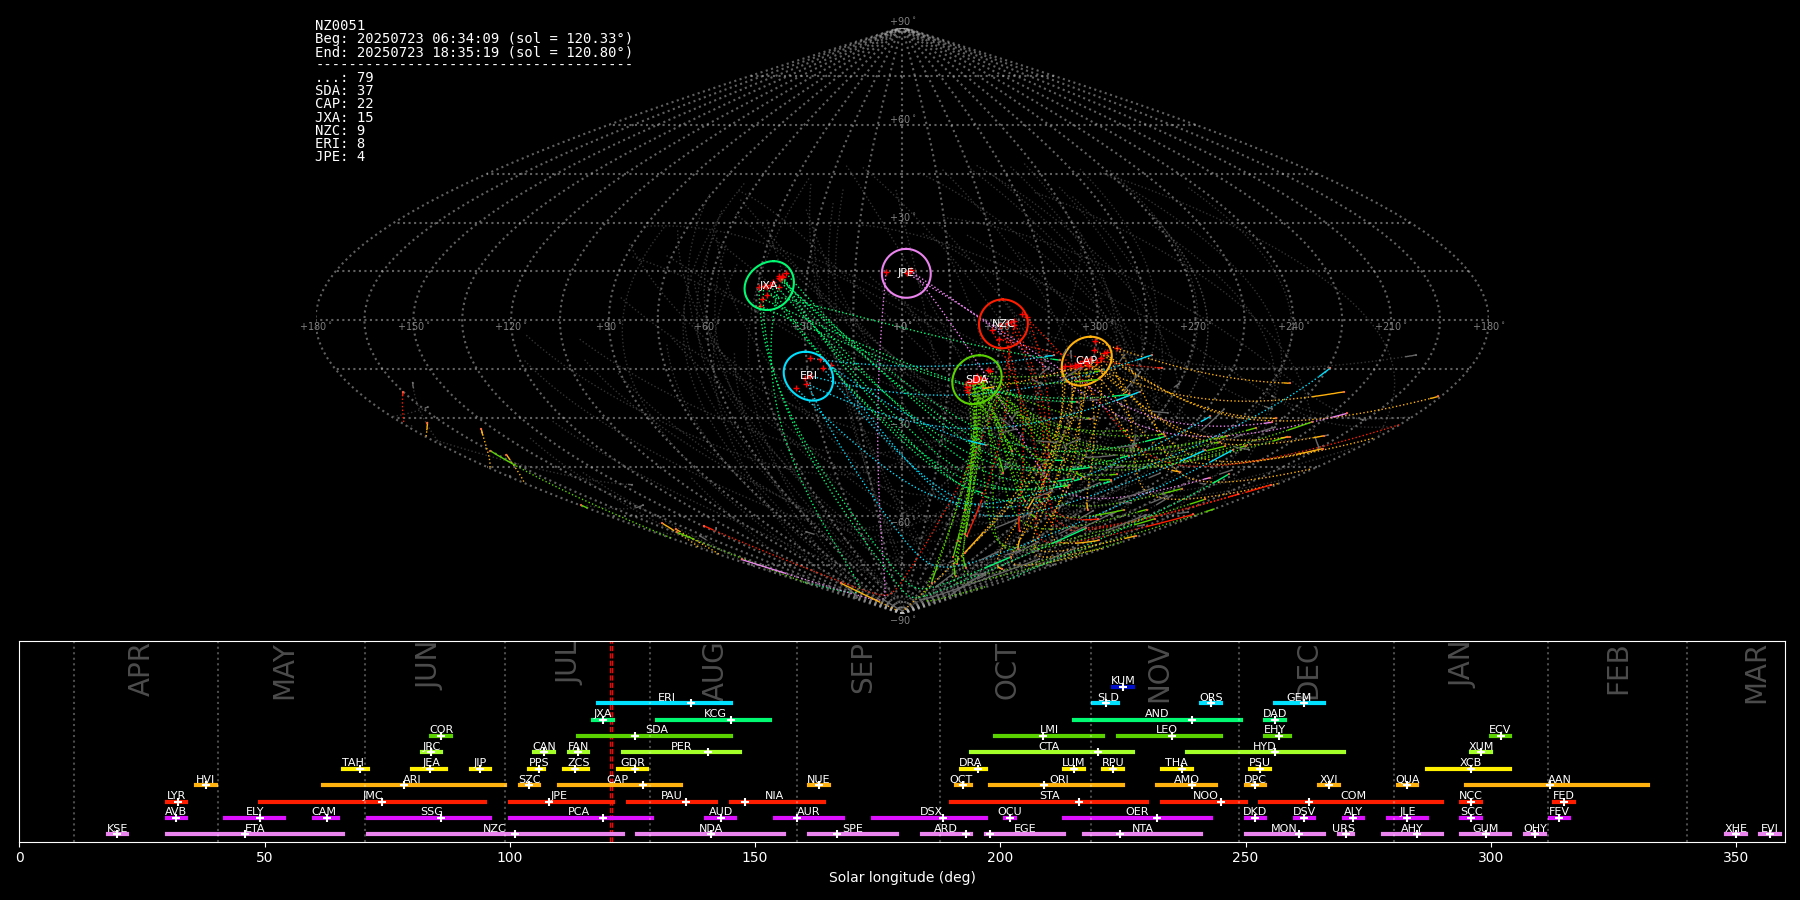Select the ARI shower bar in timeline

413,785
